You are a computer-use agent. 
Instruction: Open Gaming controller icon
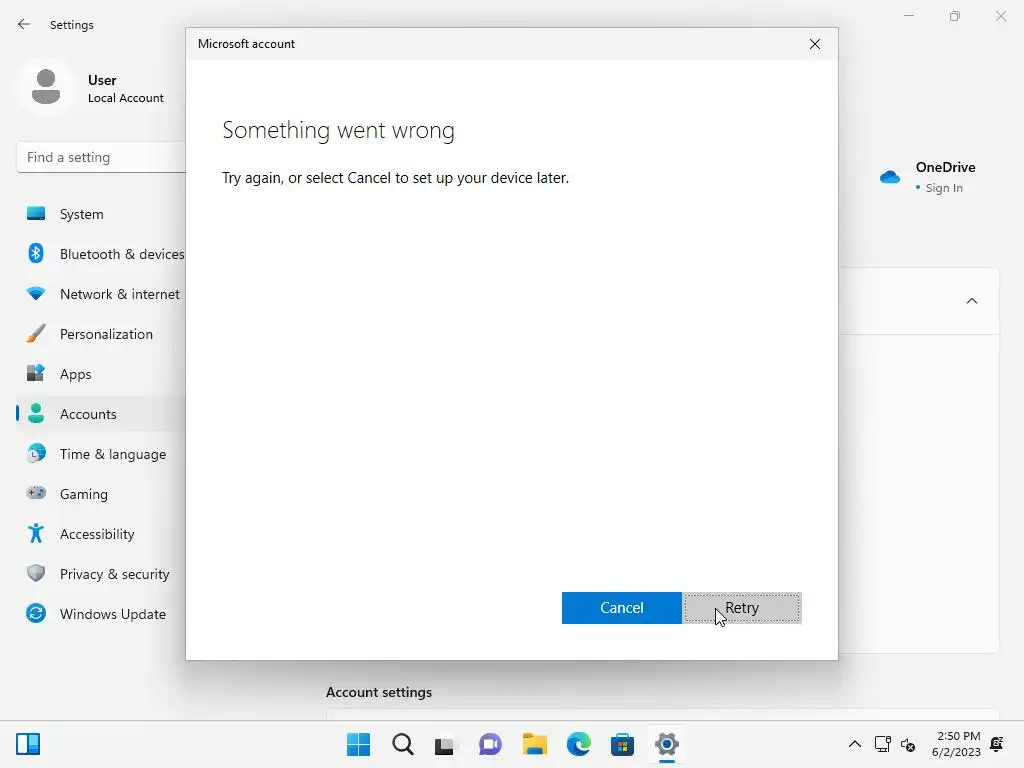click(36, 493)
